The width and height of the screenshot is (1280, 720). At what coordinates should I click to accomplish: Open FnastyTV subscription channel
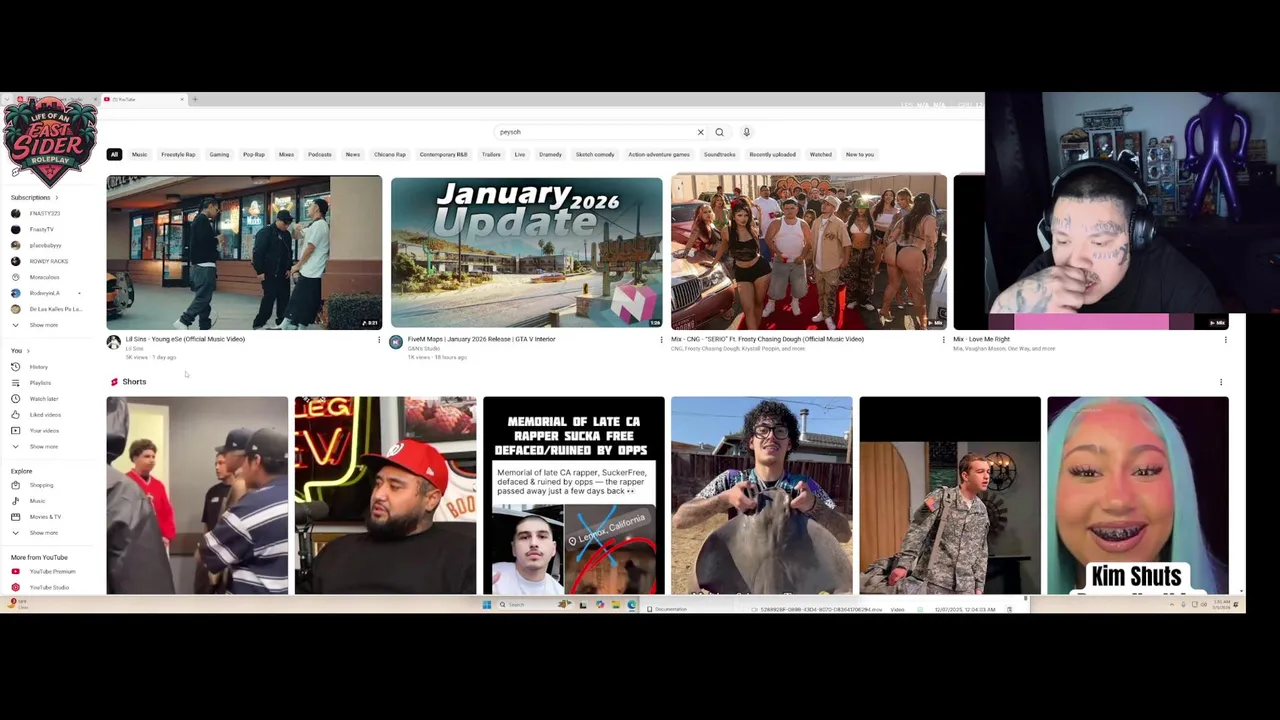(x=41, y=229)
